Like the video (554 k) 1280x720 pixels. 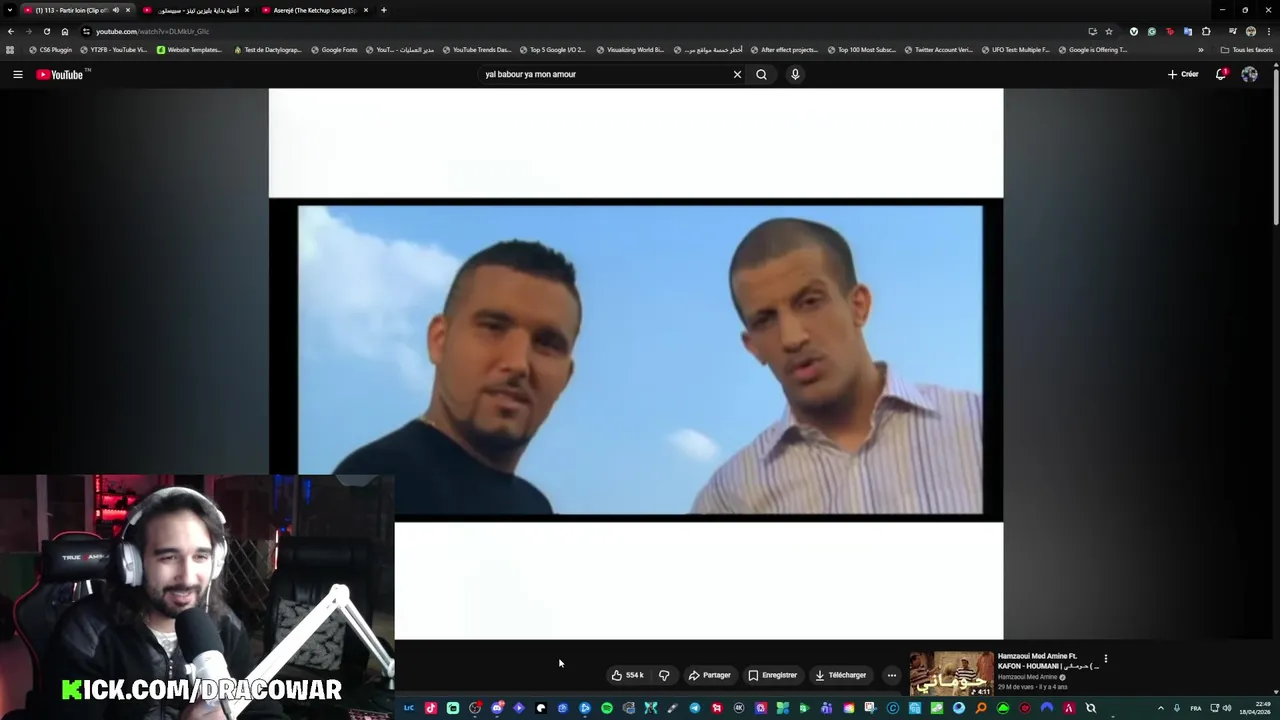[628, 675]
